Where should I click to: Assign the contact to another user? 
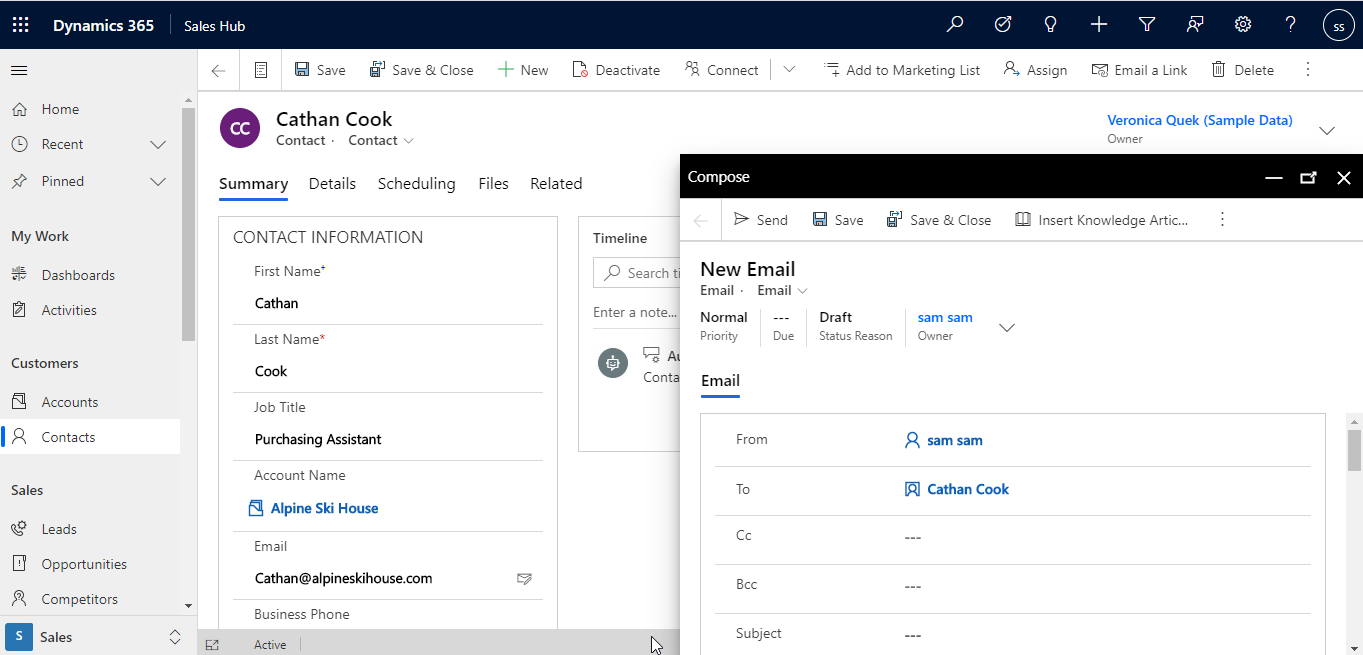coord(1035,70)
